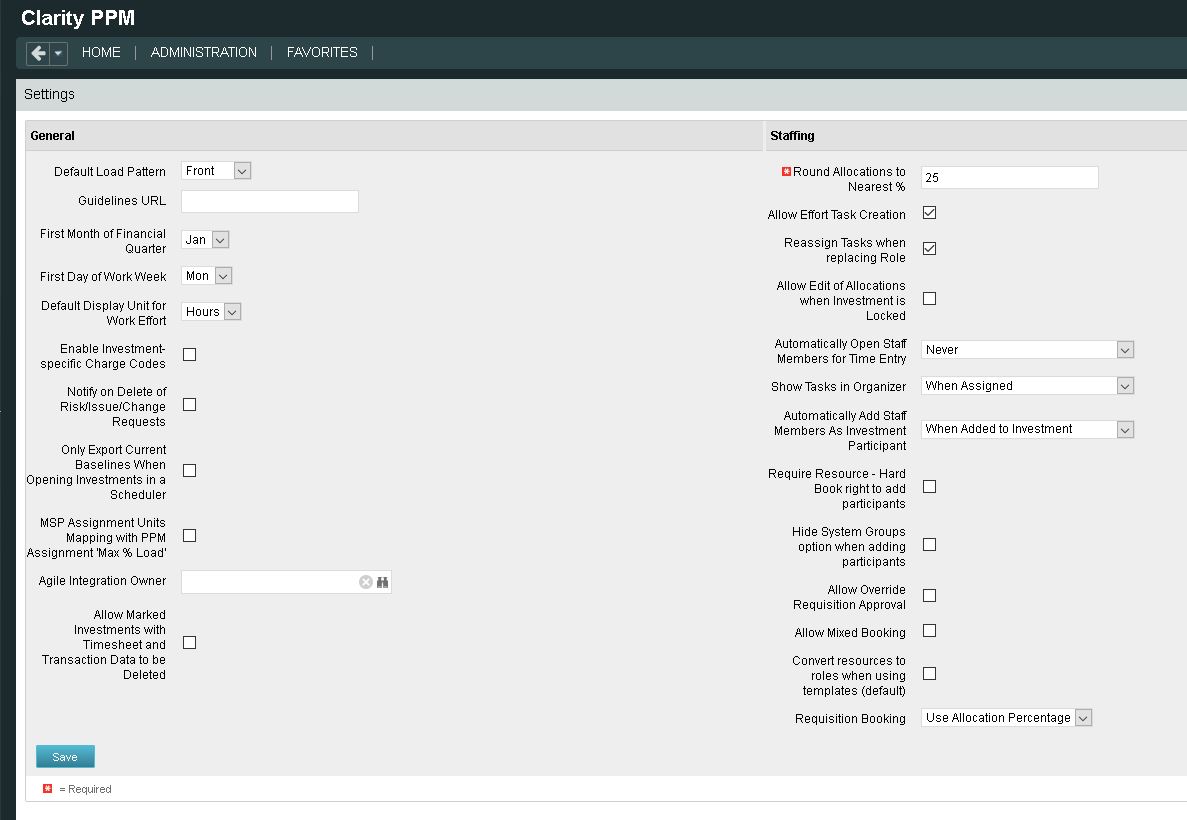Uncheck Reassign Tasks when replacing Role
Viewport: 1187px width, 820px height.
click(x=930, y=248)
